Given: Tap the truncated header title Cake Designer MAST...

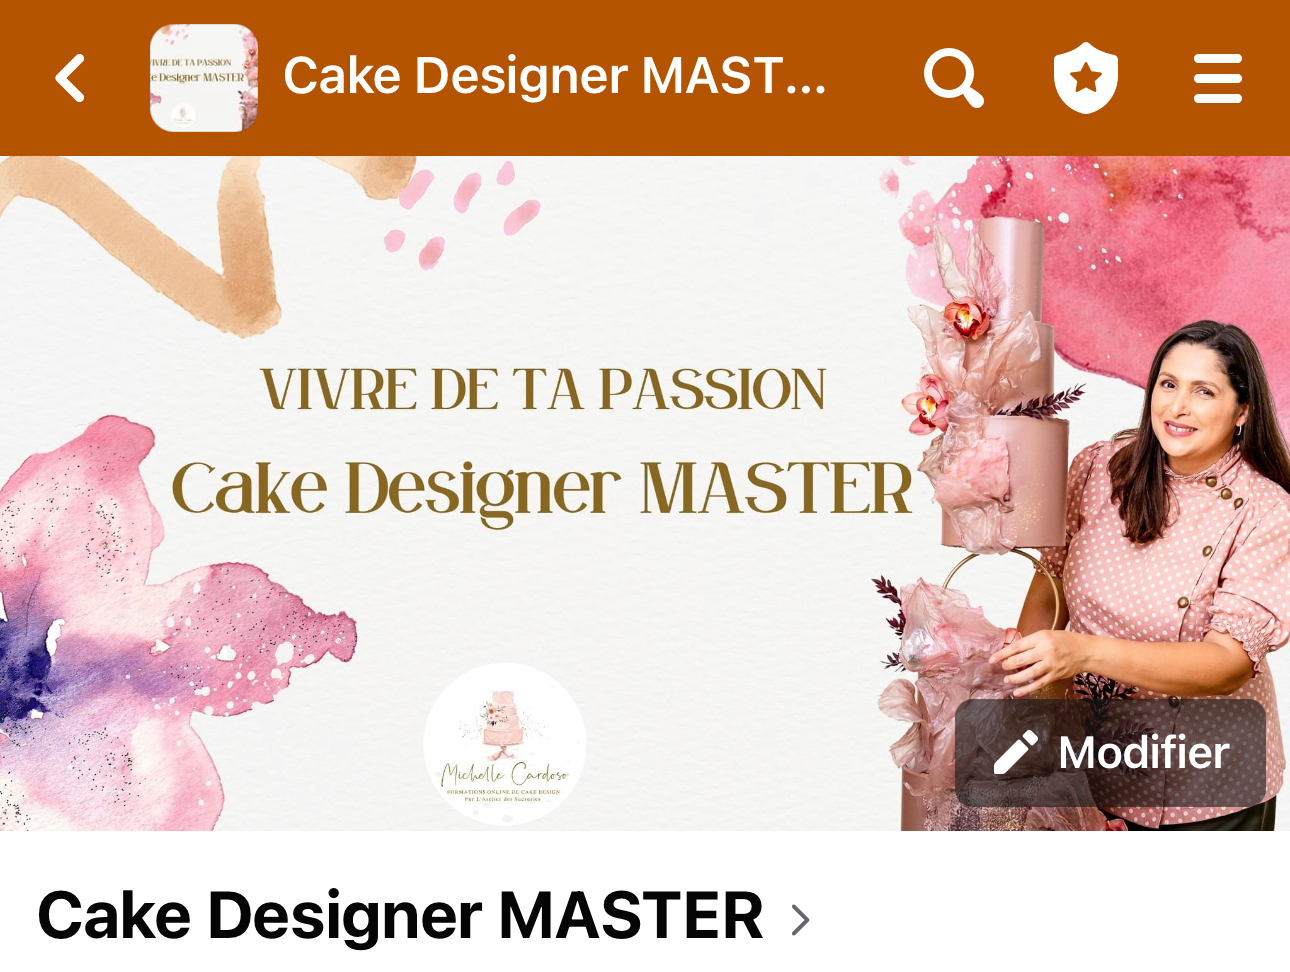Looking at the screenshot, I should pyautogui.click(x=555, y=76).
